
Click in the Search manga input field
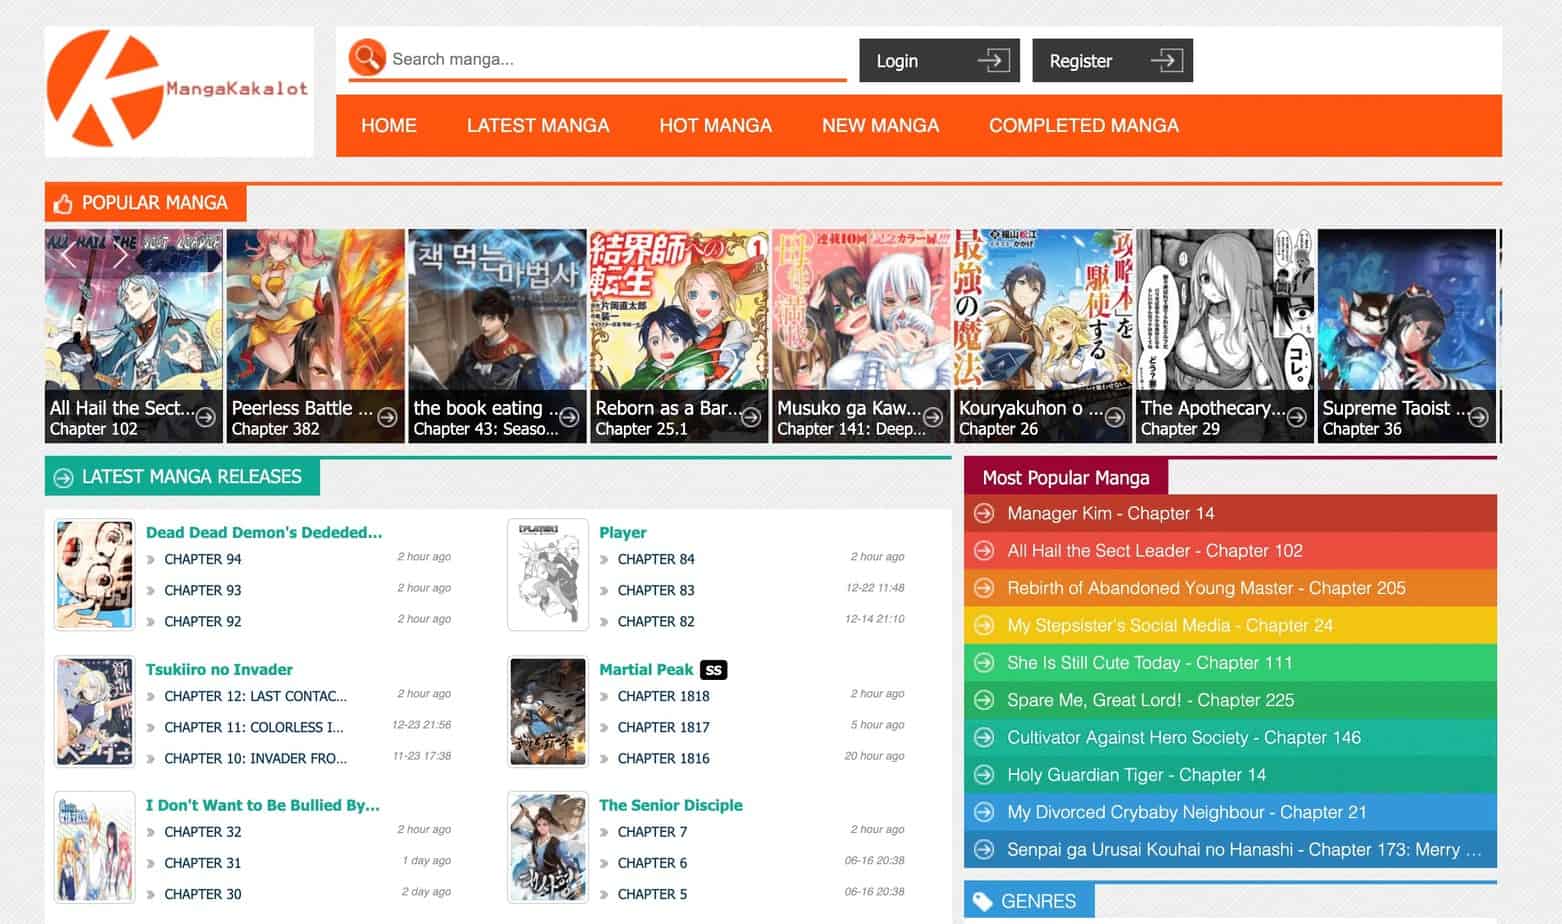coord(615,59)
